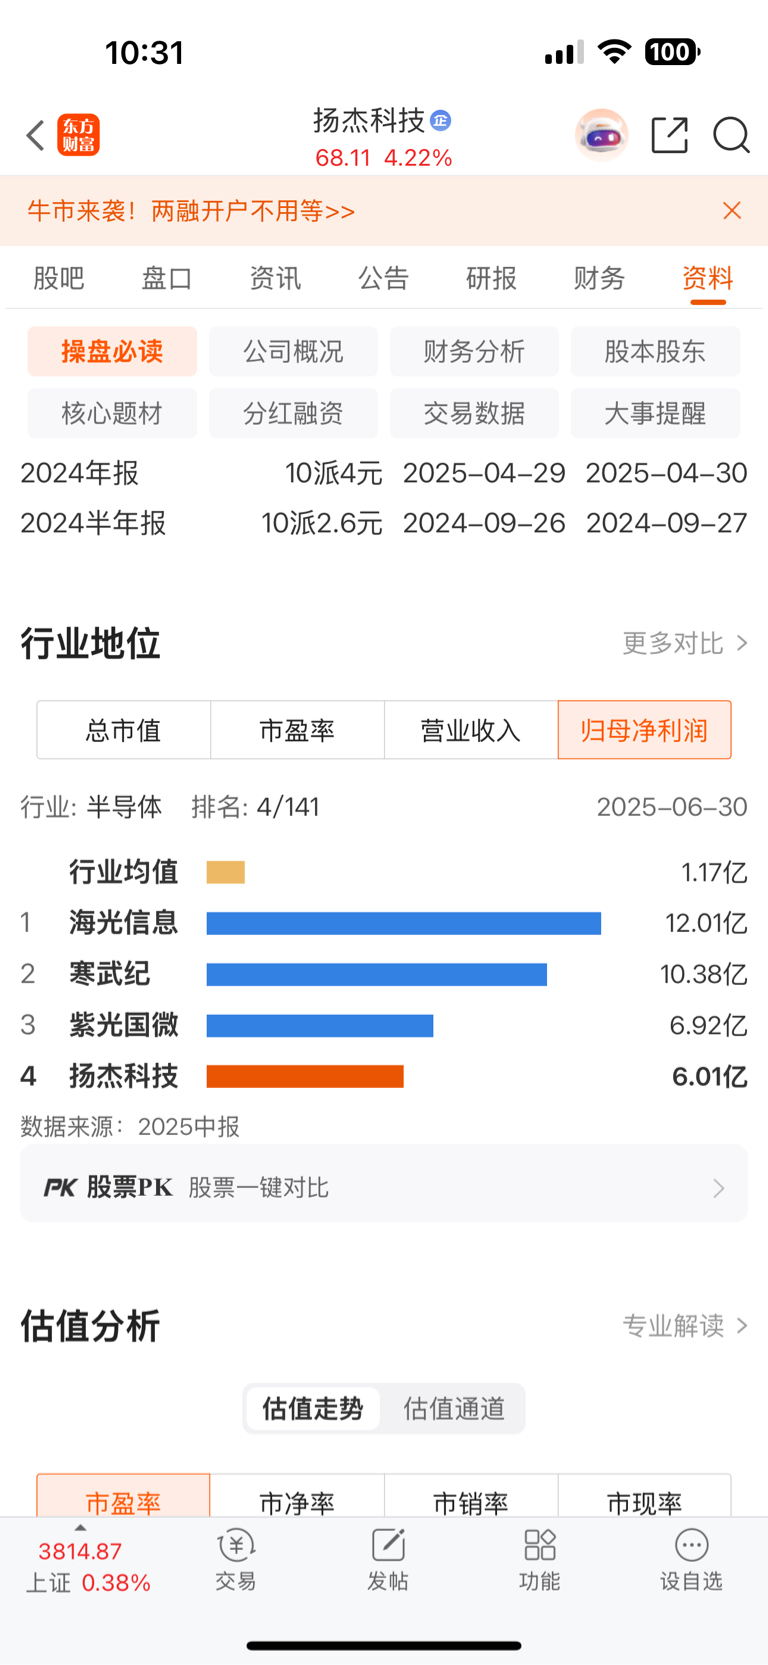
Task: Open the 专业解读 chevron link
Action: click(685, 1326)
